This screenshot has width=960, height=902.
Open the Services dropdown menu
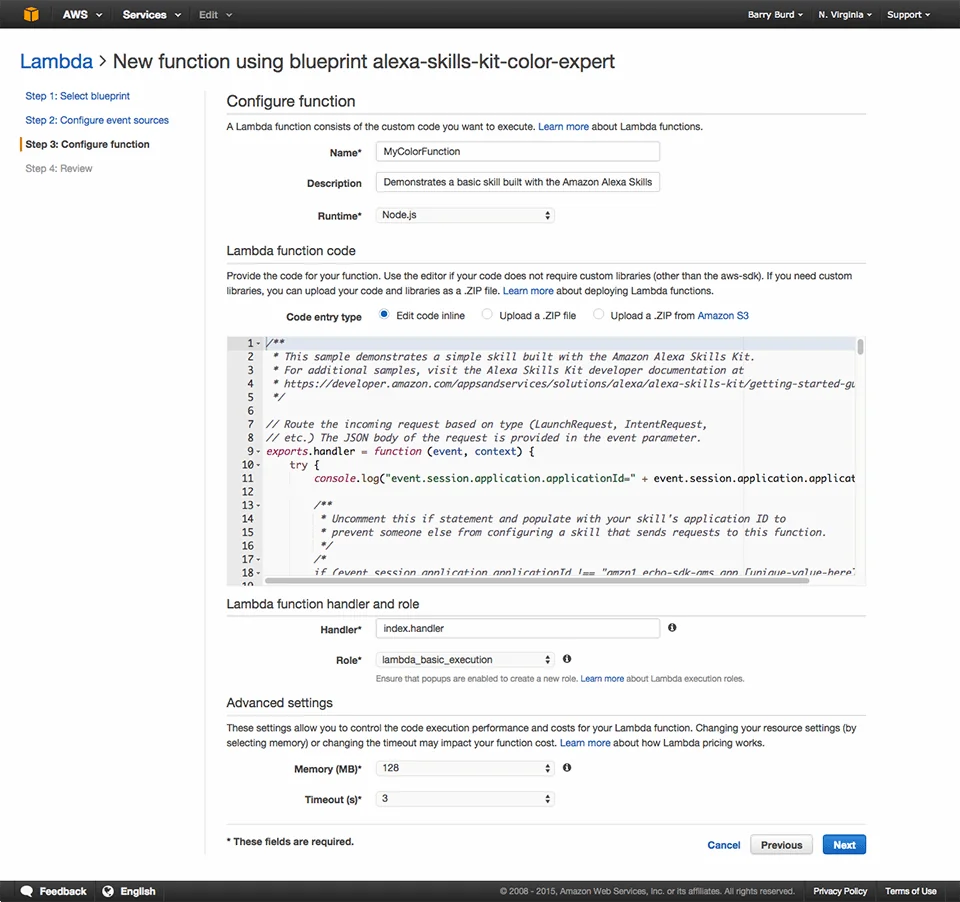point(151,15)
